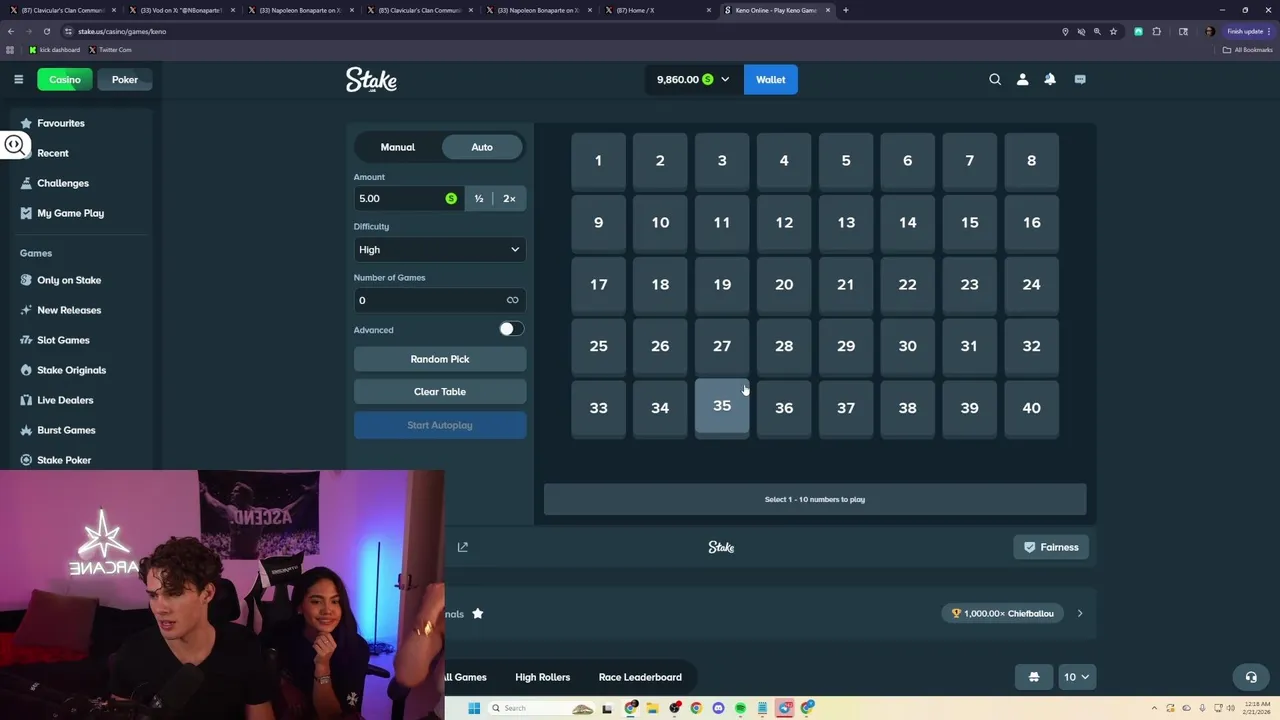
Task: Reload the page in browser
Action: pos(46,31)
